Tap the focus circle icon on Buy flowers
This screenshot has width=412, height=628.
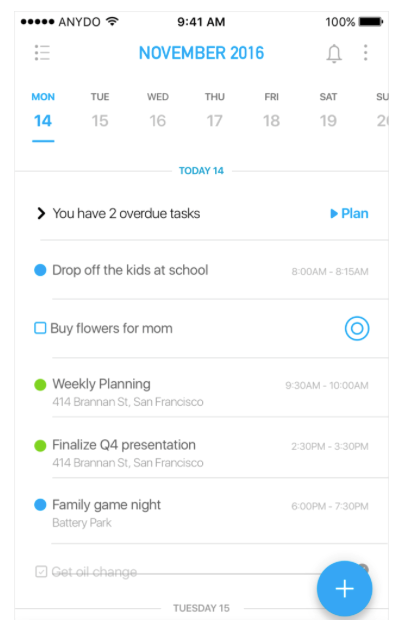[357, 328]
